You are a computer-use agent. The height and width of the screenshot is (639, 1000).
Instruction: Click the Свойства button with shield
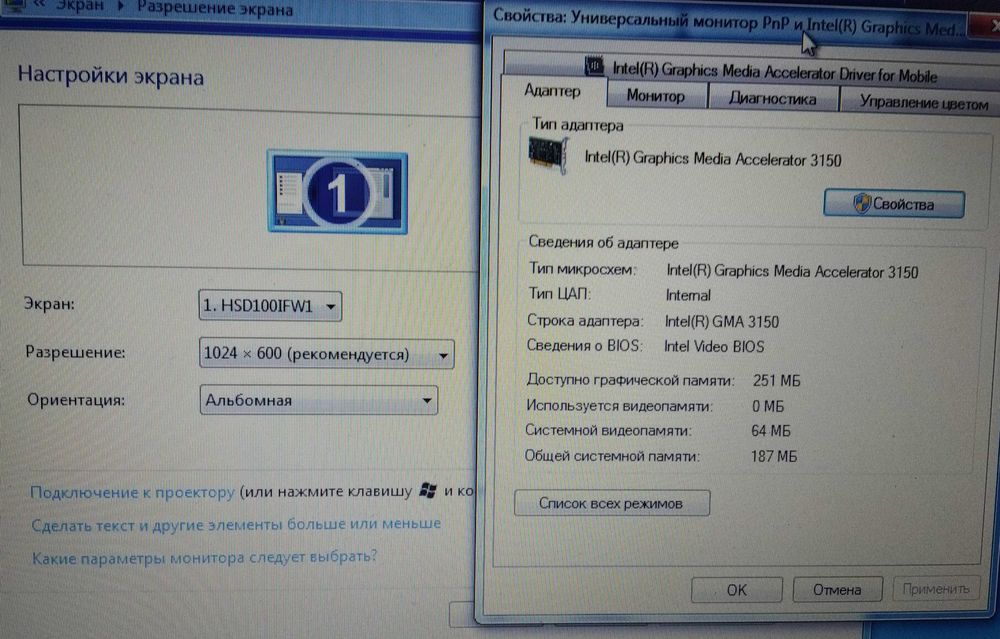click(x=893, y=204)
